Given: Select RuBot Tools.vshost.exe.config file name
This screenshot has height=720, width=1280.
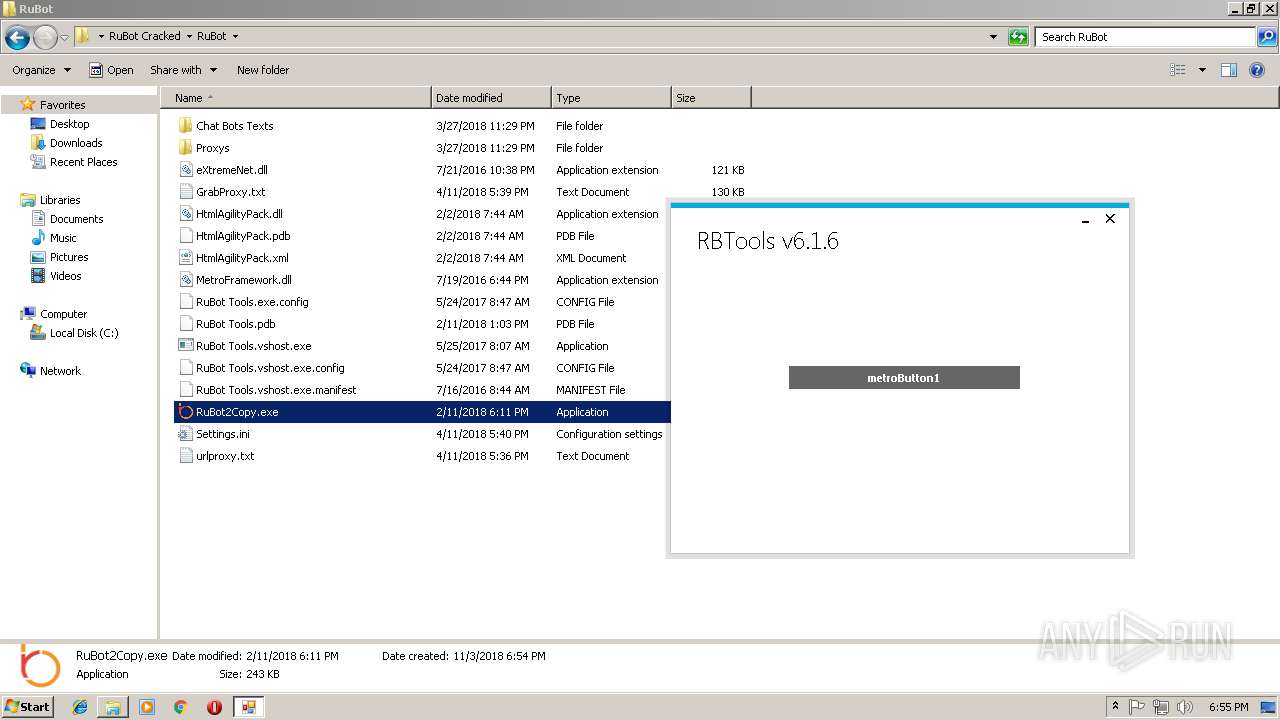Looking at the screenshot, I should click(x=270, y=368).
